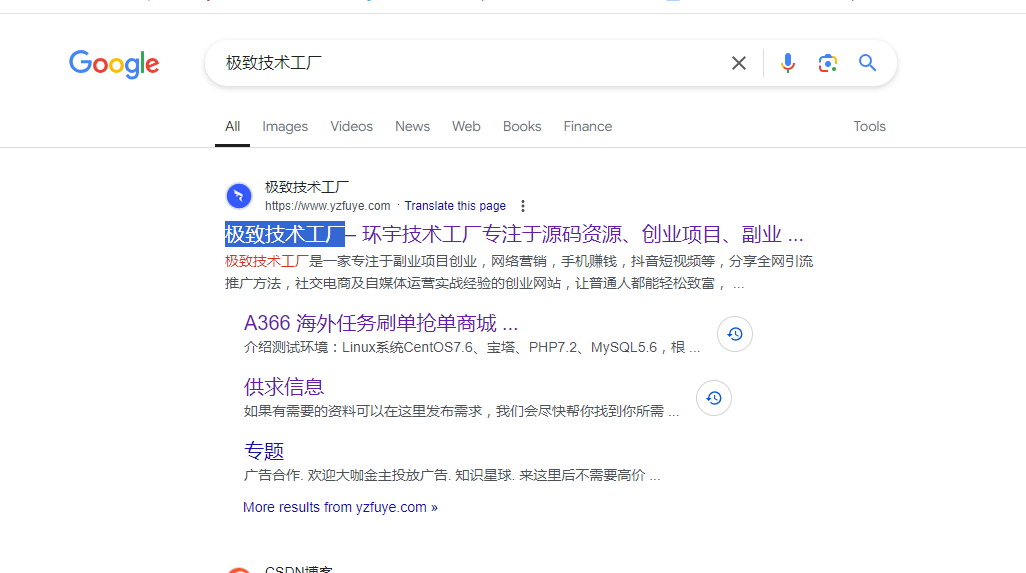This screenshot has width=1026, height=573.
Task: Switch to the Images tab
Action: pos(285,127)
